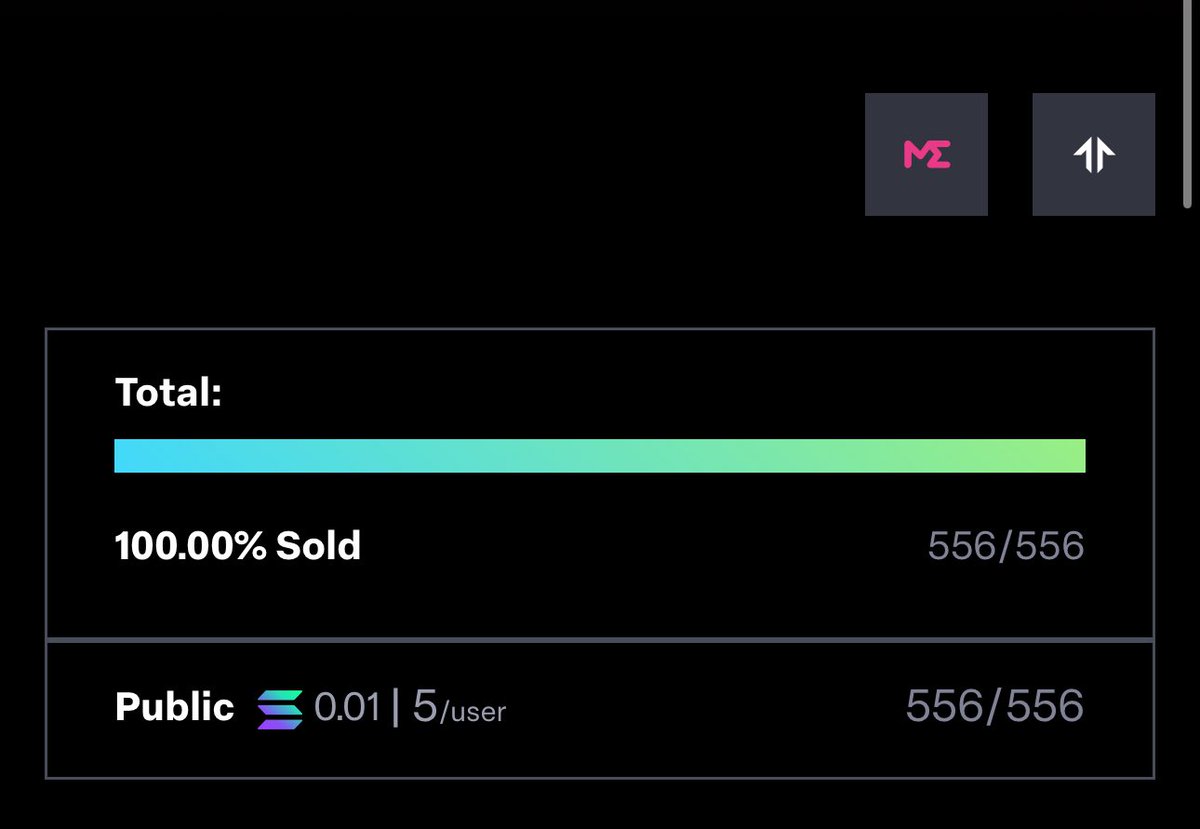Select the "Public" mint phase label
The width and height of the screenshot is (1200, 829).
[x=175, y=708]
